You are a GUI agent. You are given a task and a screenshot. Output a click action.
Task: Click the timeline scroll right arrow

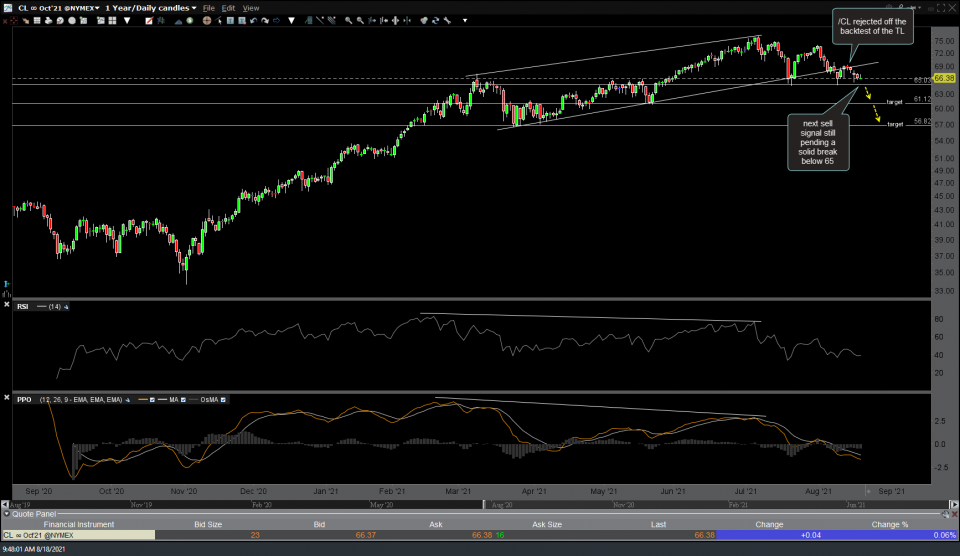[954, 505]
